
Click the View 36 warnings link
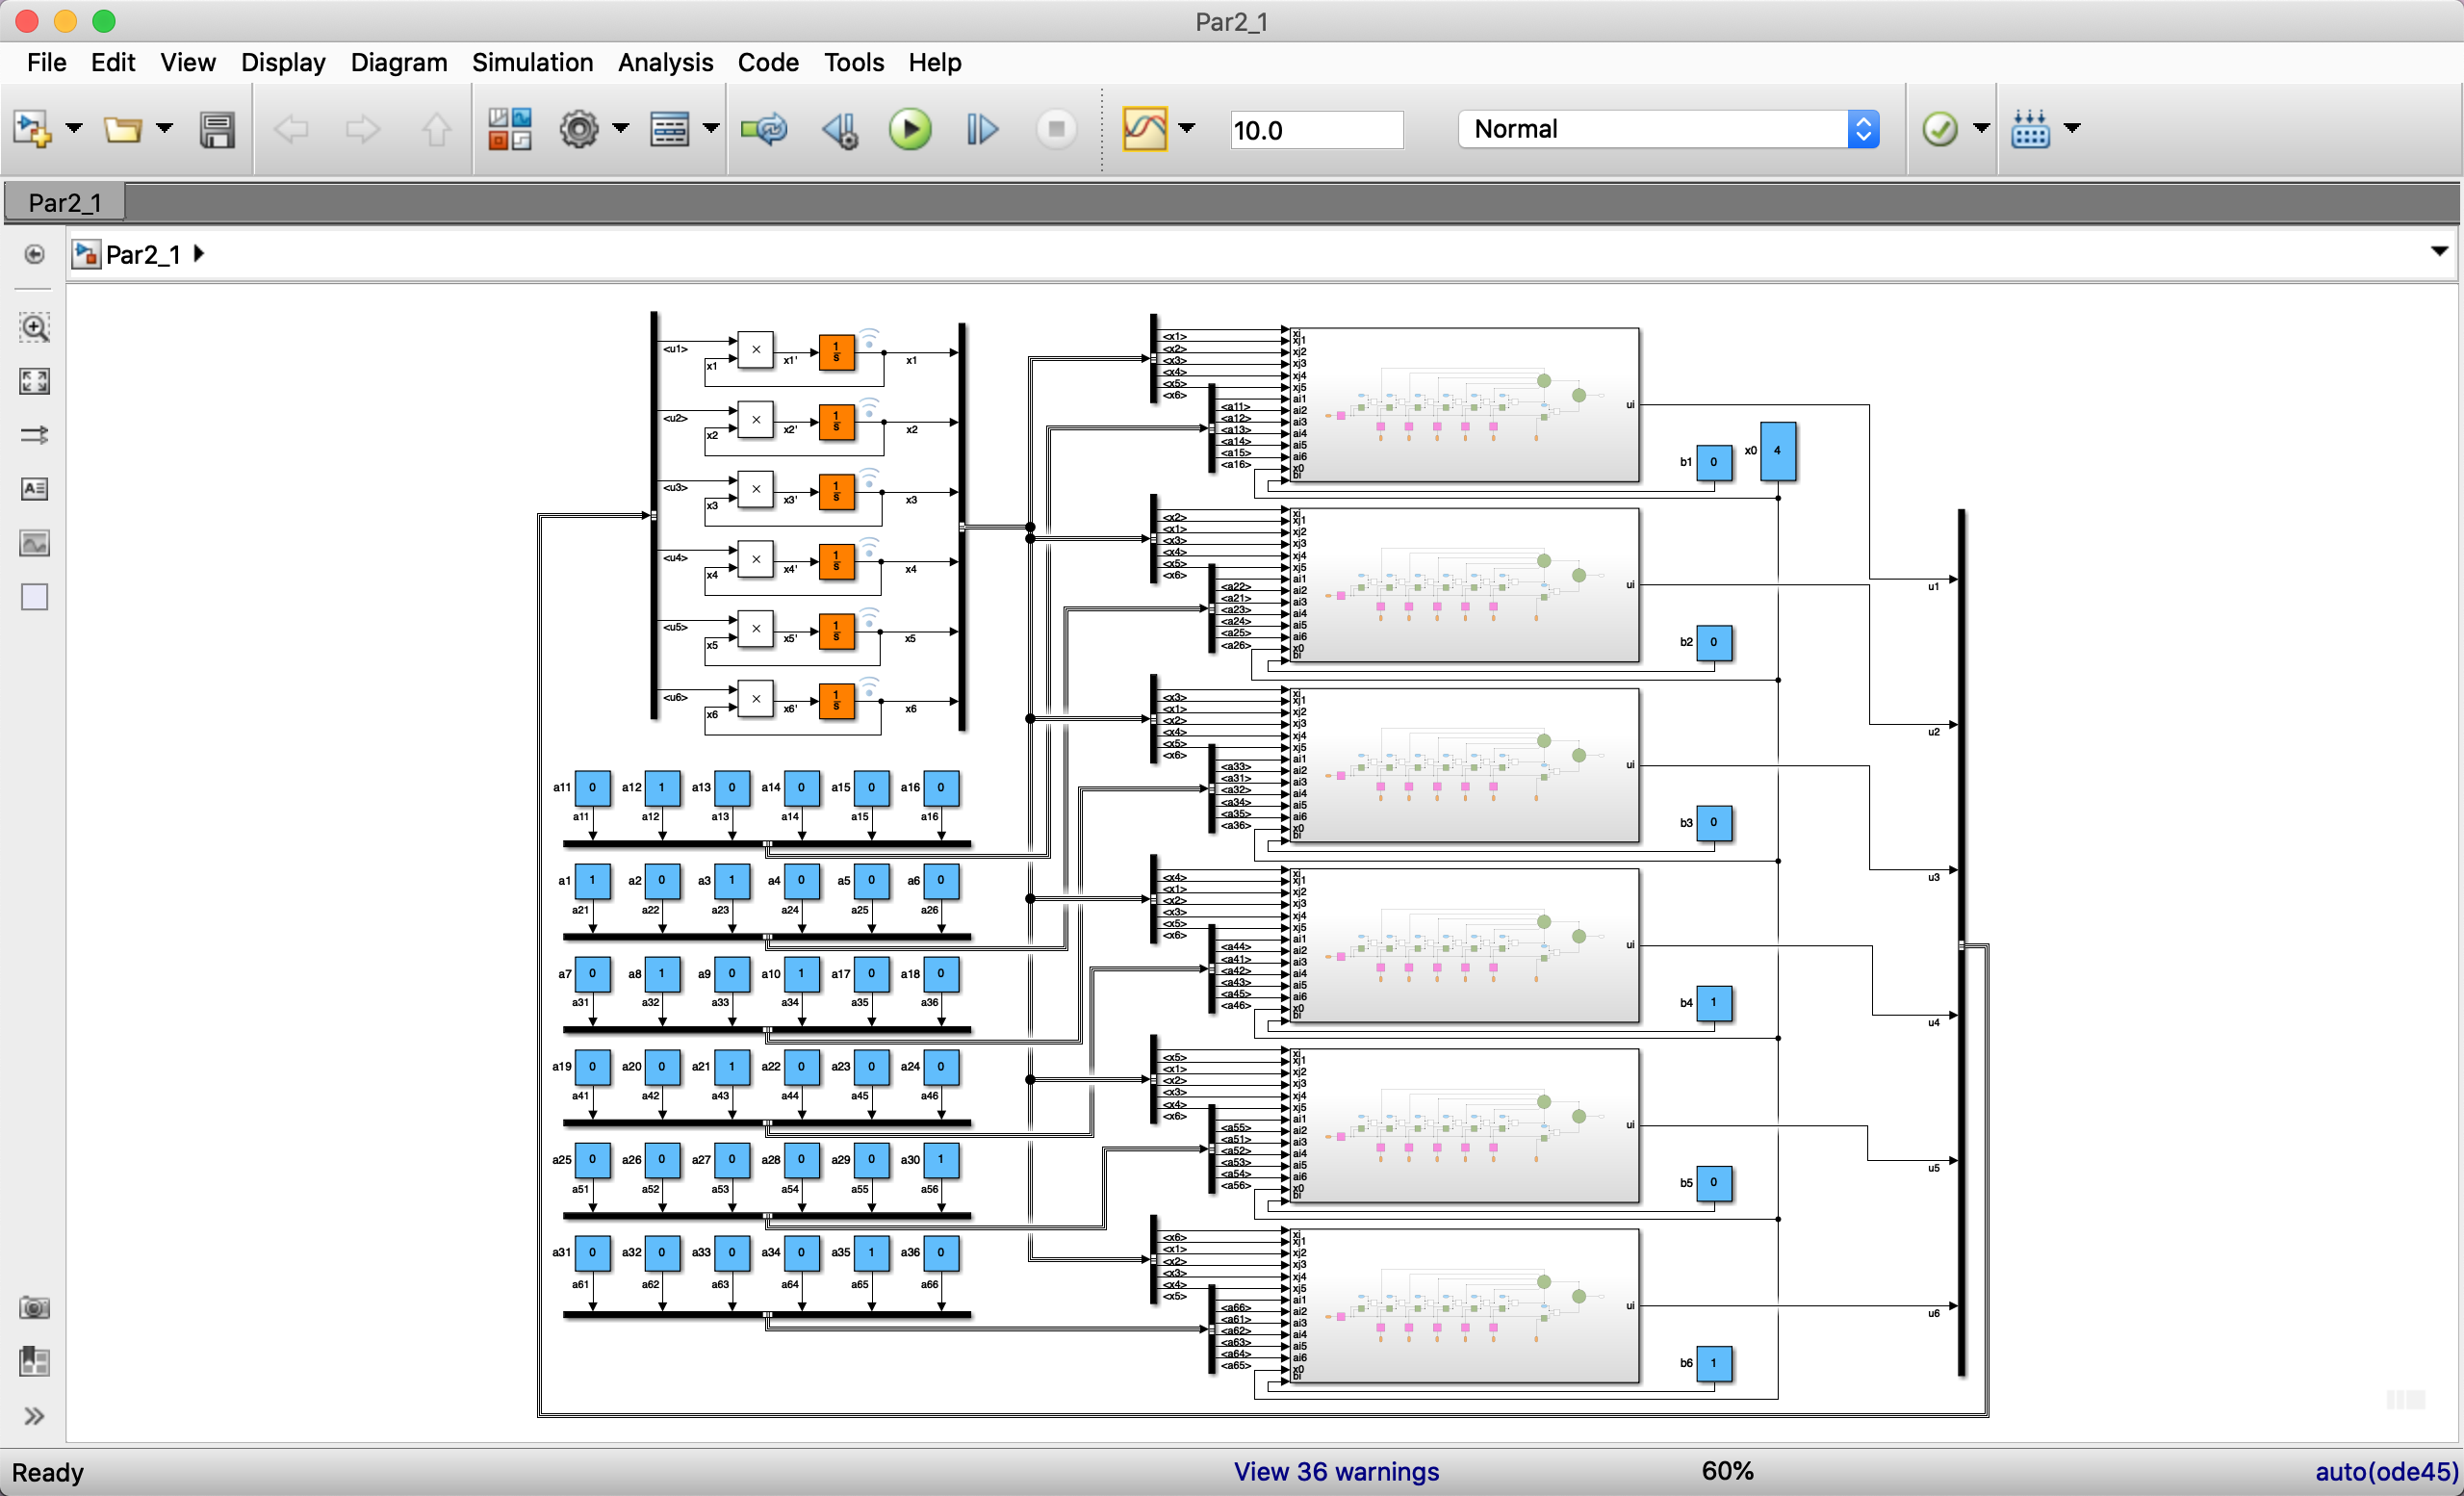click(x=1336, y=1472)
